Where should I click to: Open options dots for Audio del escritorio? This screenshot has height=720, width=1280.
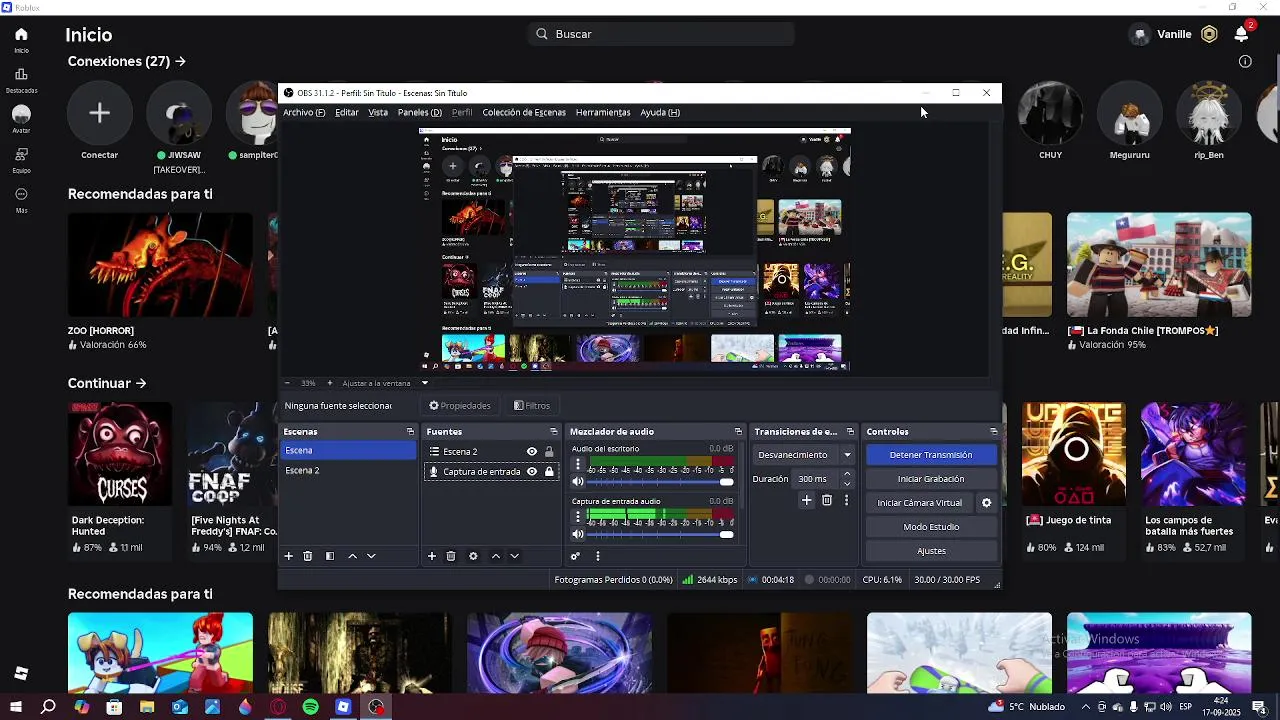pos(577,466)
